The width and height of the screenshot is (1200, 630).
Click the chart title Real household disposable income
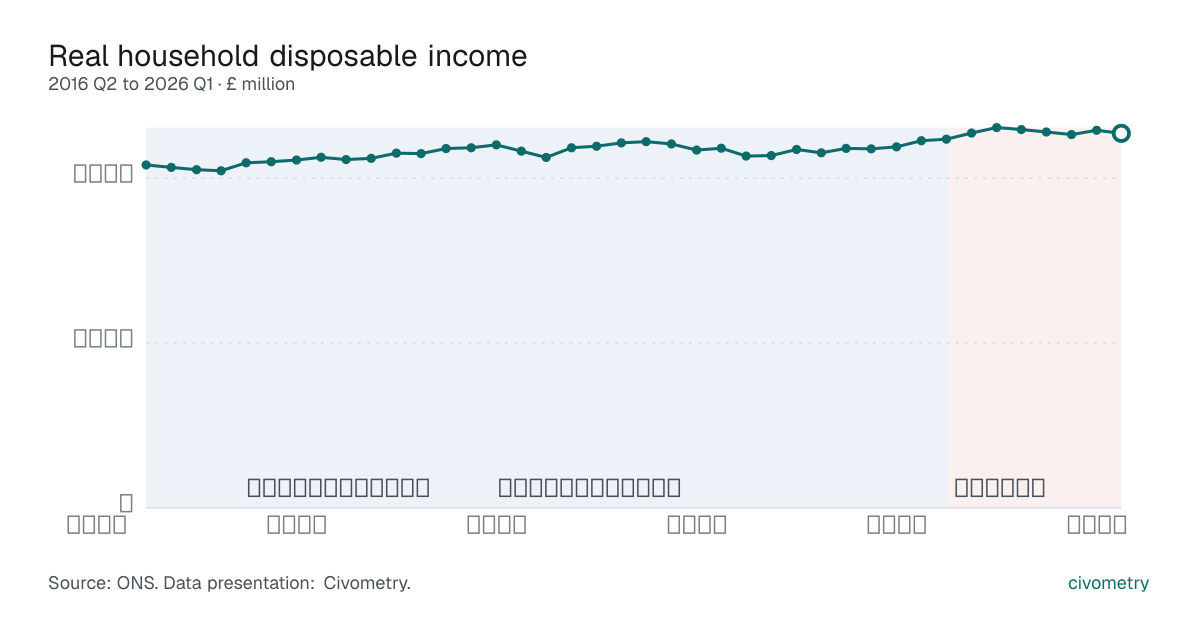287,56
